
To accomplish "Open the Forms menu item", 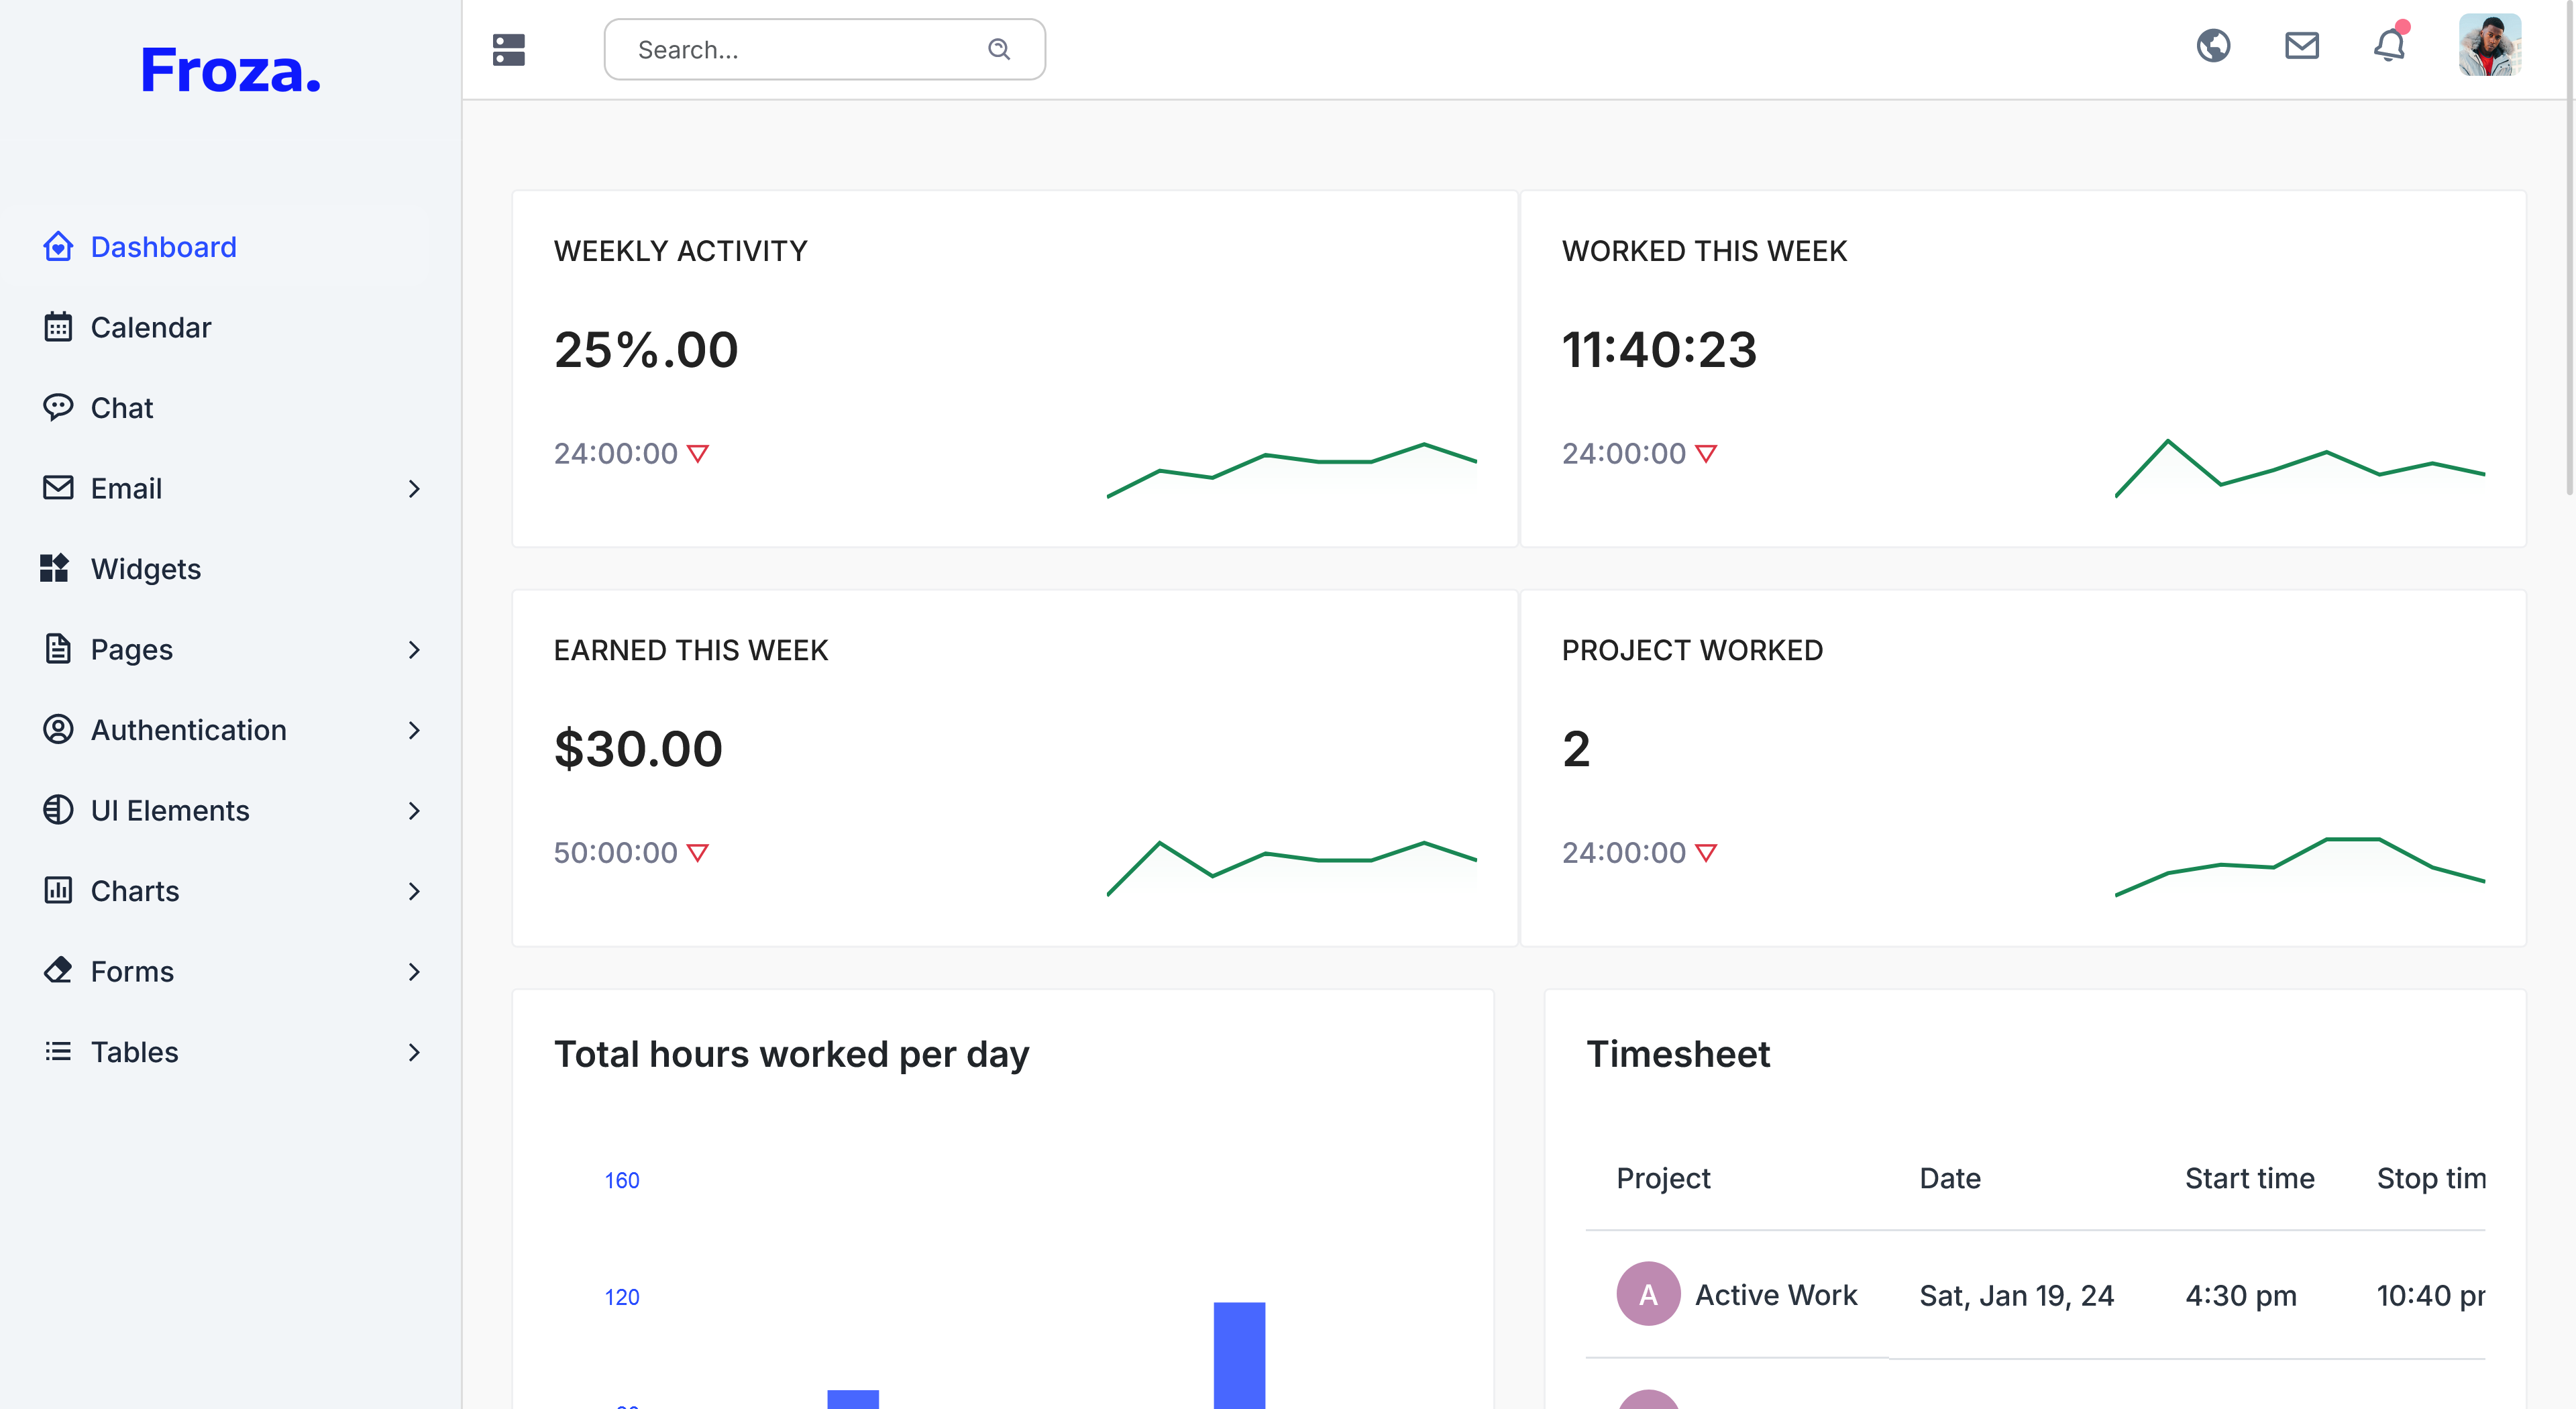I will (132, 971).
